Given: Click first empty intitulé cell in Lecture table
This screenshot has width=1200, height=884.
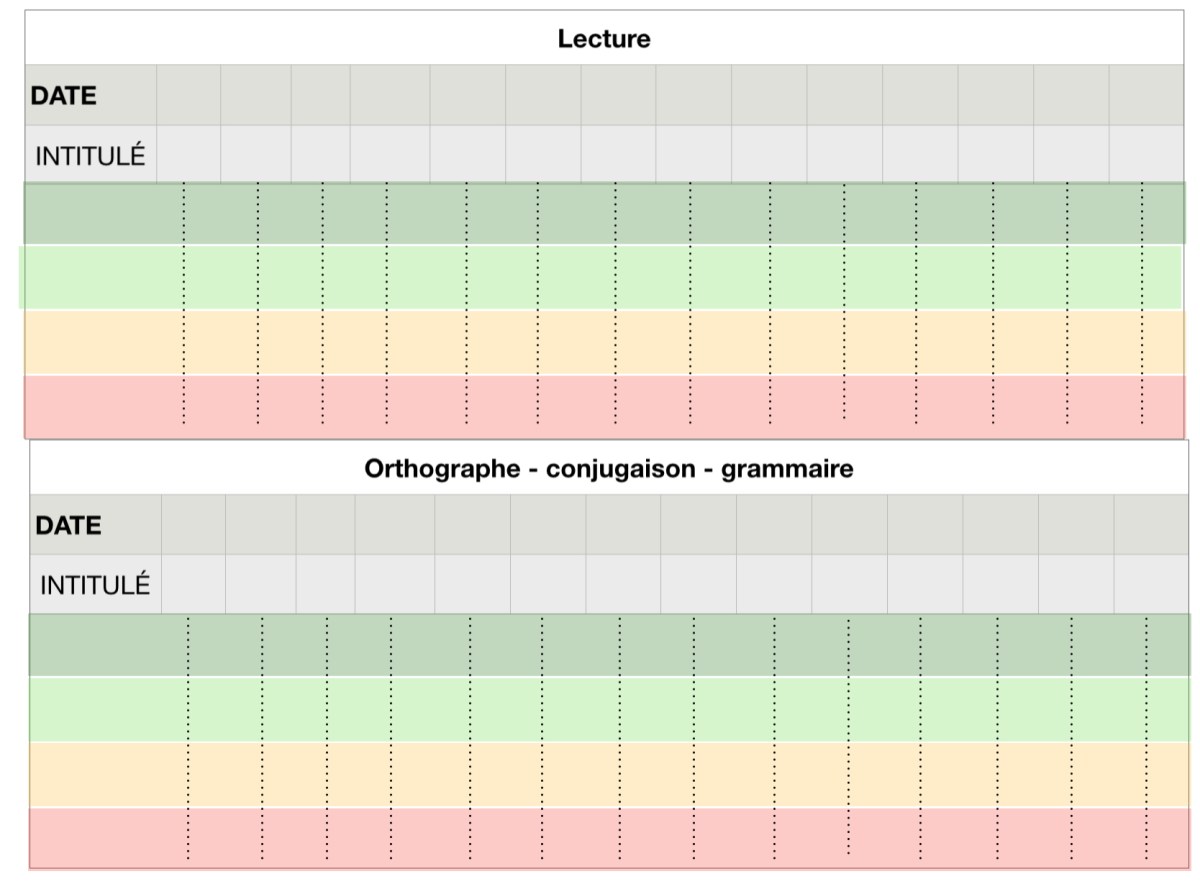Looking at the screenshot, I should 188,155.
